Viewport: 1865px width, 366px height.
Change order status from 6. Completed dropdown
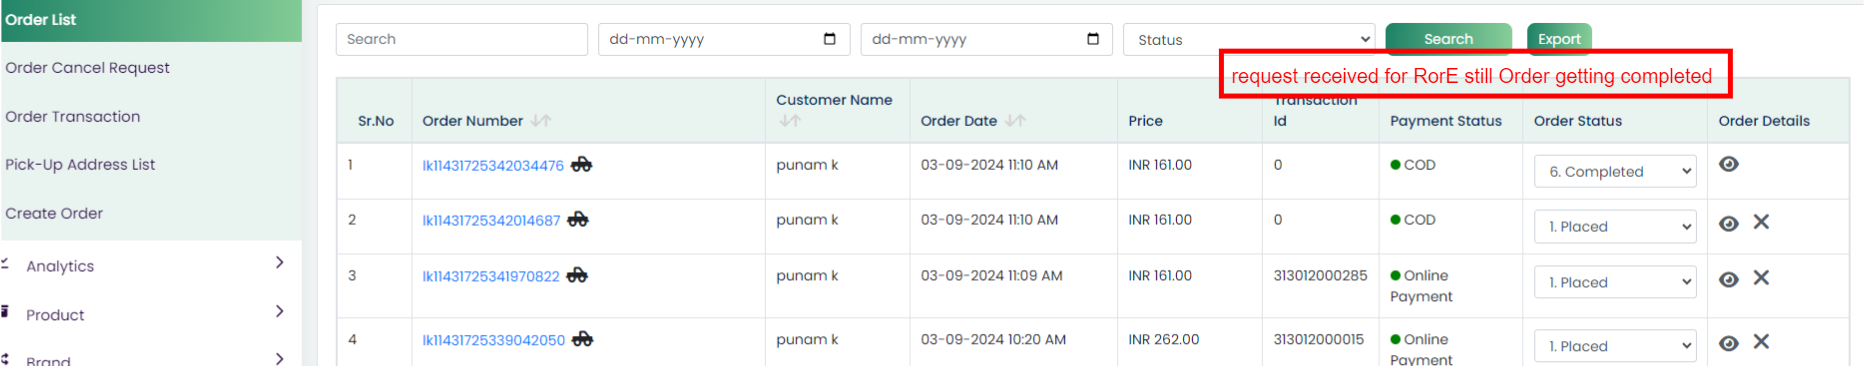pos(1616,171)
